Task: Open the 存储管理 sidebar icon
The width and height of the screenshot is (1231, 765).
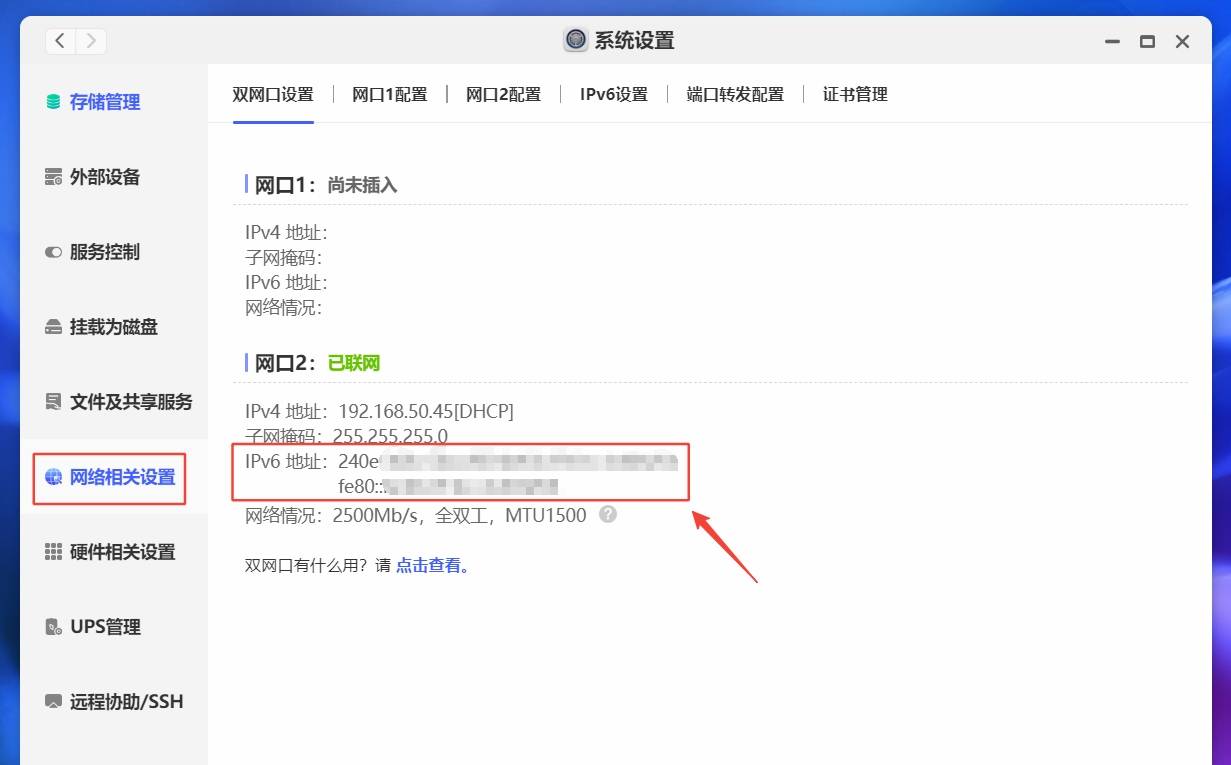Action: click(52, 101)
